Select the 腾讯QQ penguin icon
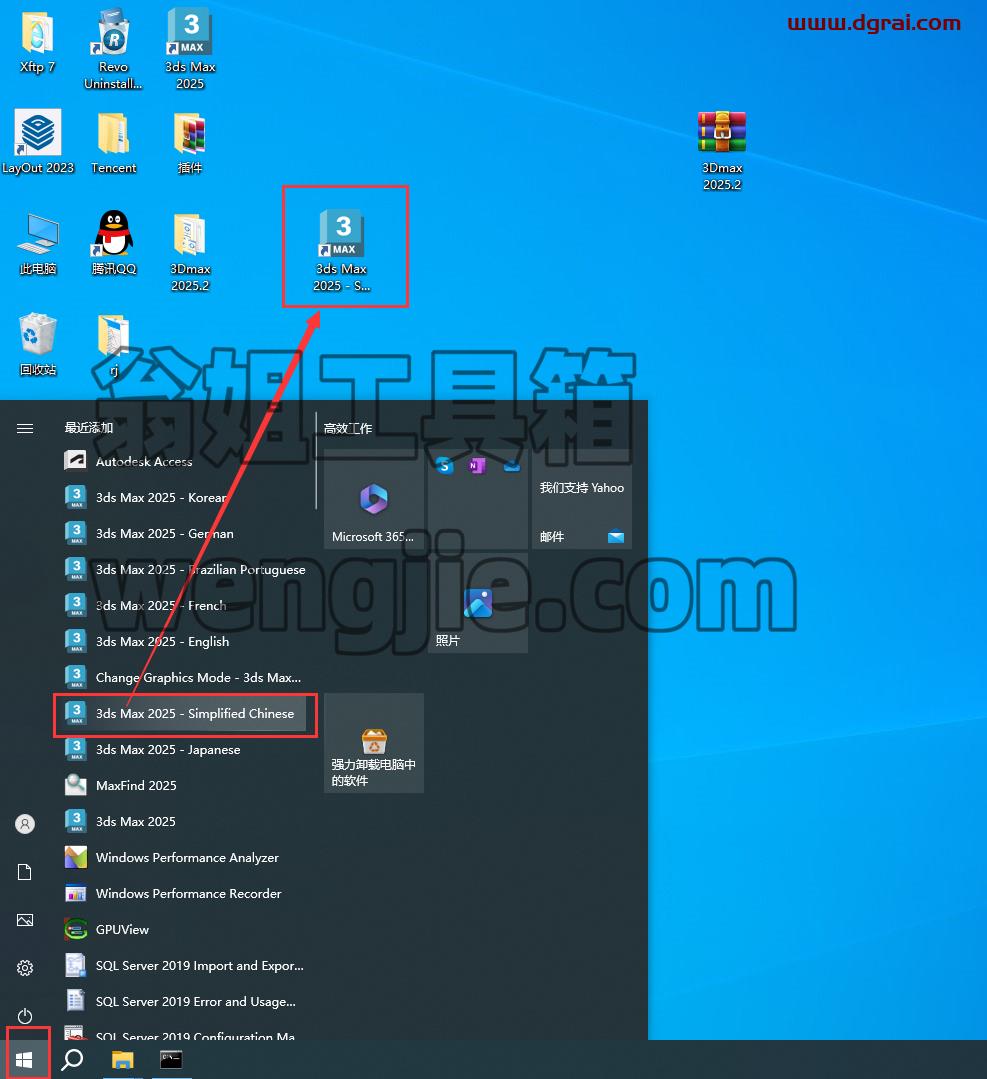987x1079 pixels. [114, 242]
